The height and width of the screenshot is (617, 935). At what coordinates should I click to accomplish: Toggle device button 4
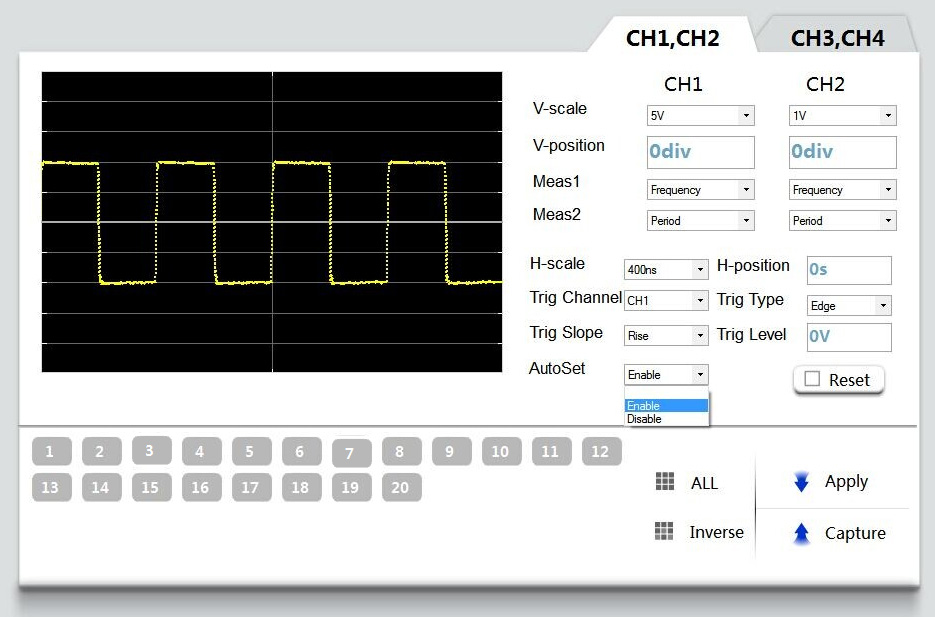202,451
